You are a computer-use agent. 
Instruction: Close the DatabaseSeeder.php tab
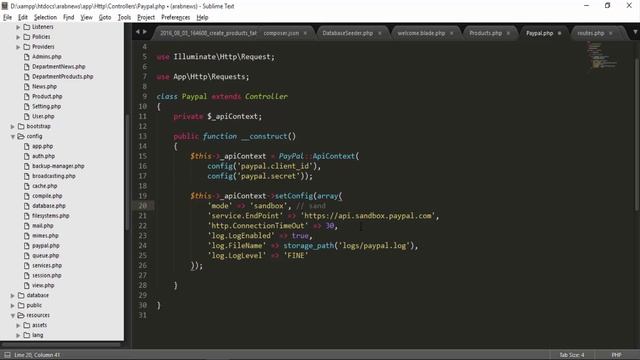coord(380,33)
